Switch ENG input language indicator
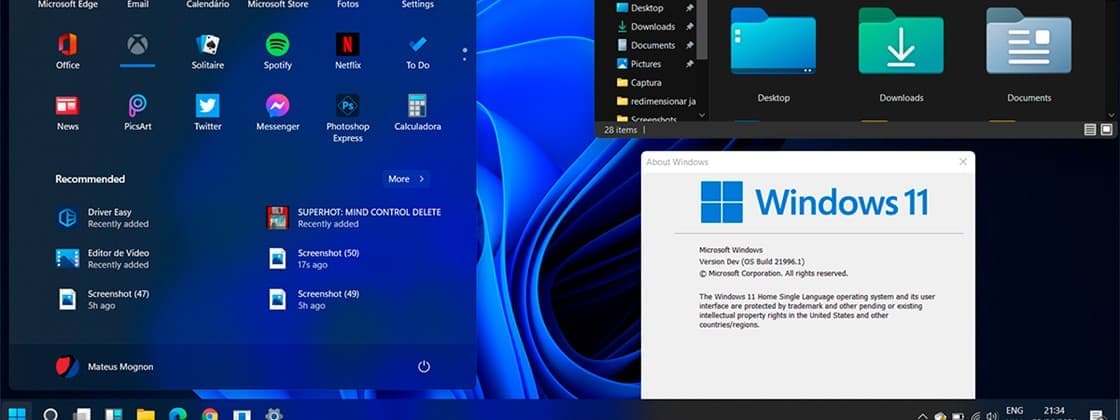Screen dimensions: 1120x420 click(1014, 411)
